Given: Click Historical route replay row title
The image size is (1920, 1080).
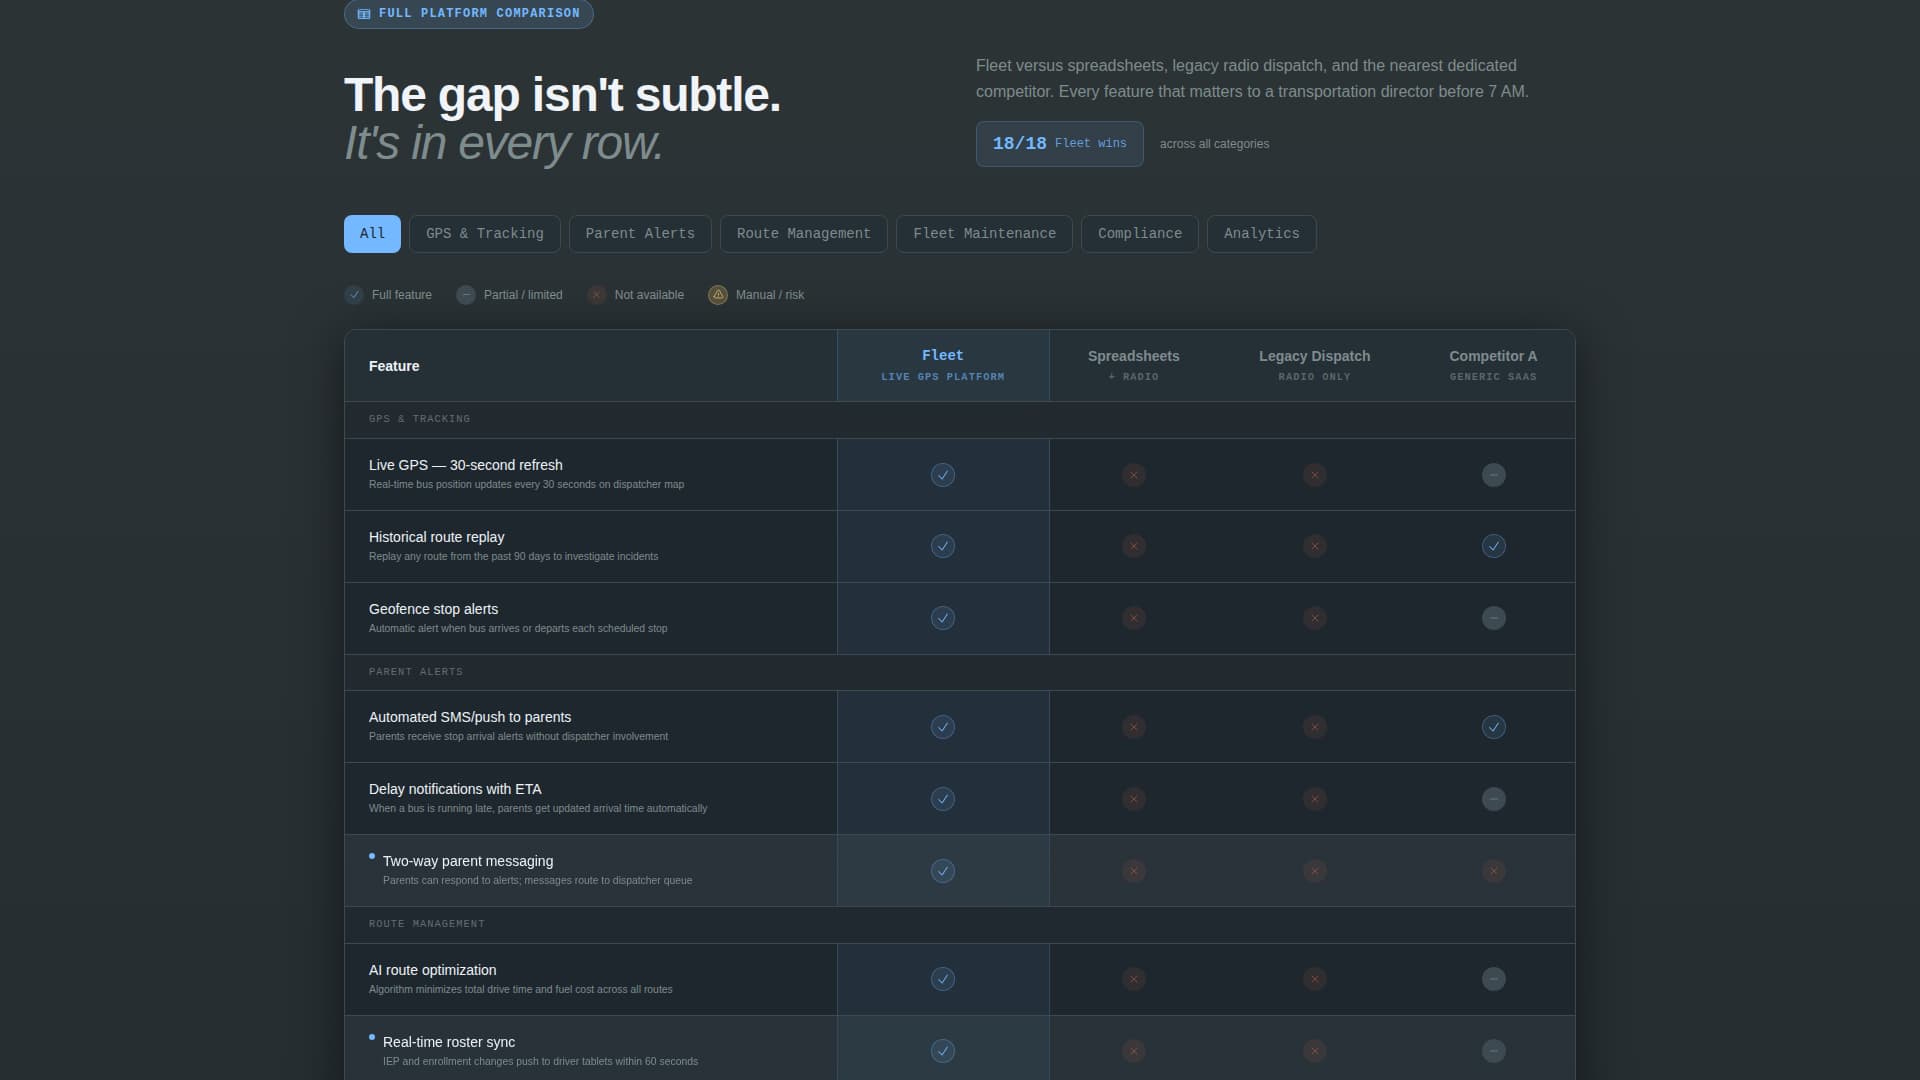Looking at the screenshot, I should pos(437,537).
